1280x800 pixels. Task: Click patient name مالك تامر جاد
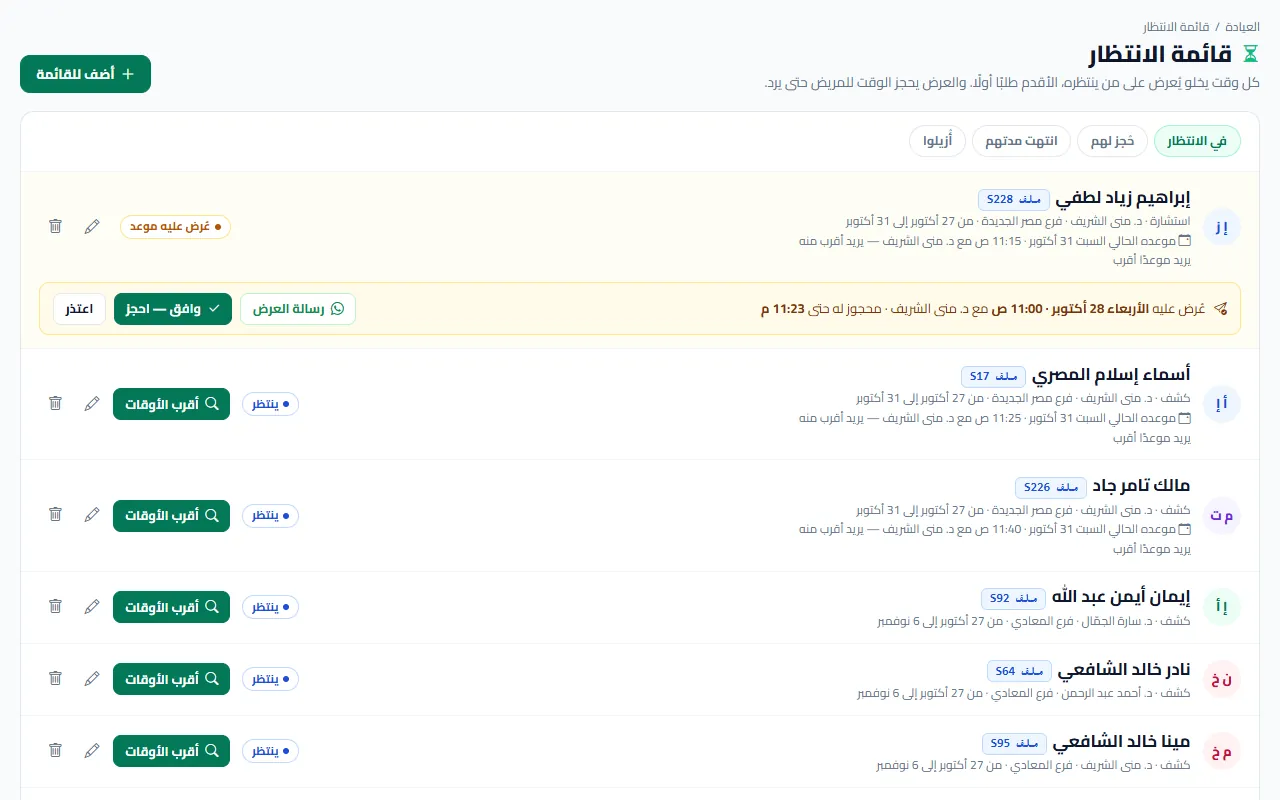point(1142,487)
